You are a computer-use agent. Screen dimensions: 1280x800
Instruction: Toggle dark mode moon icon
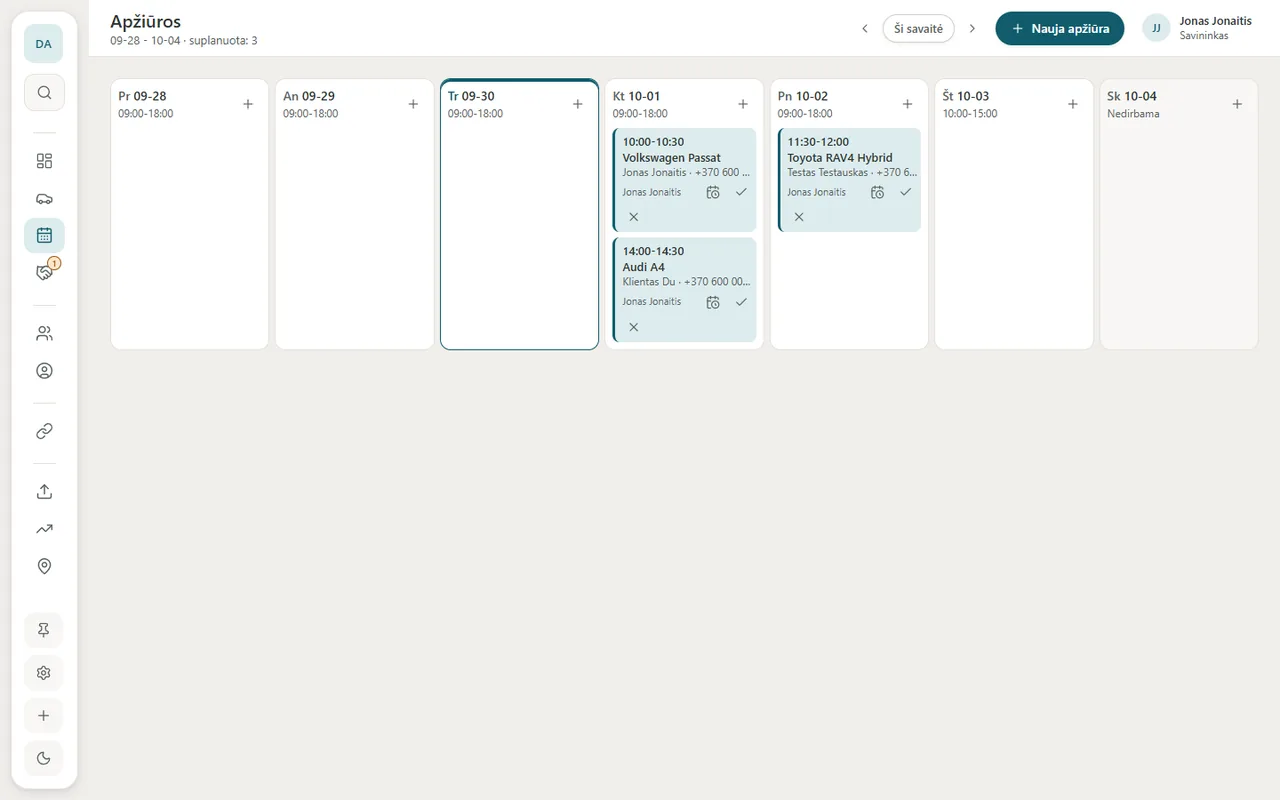pos(43,758)
